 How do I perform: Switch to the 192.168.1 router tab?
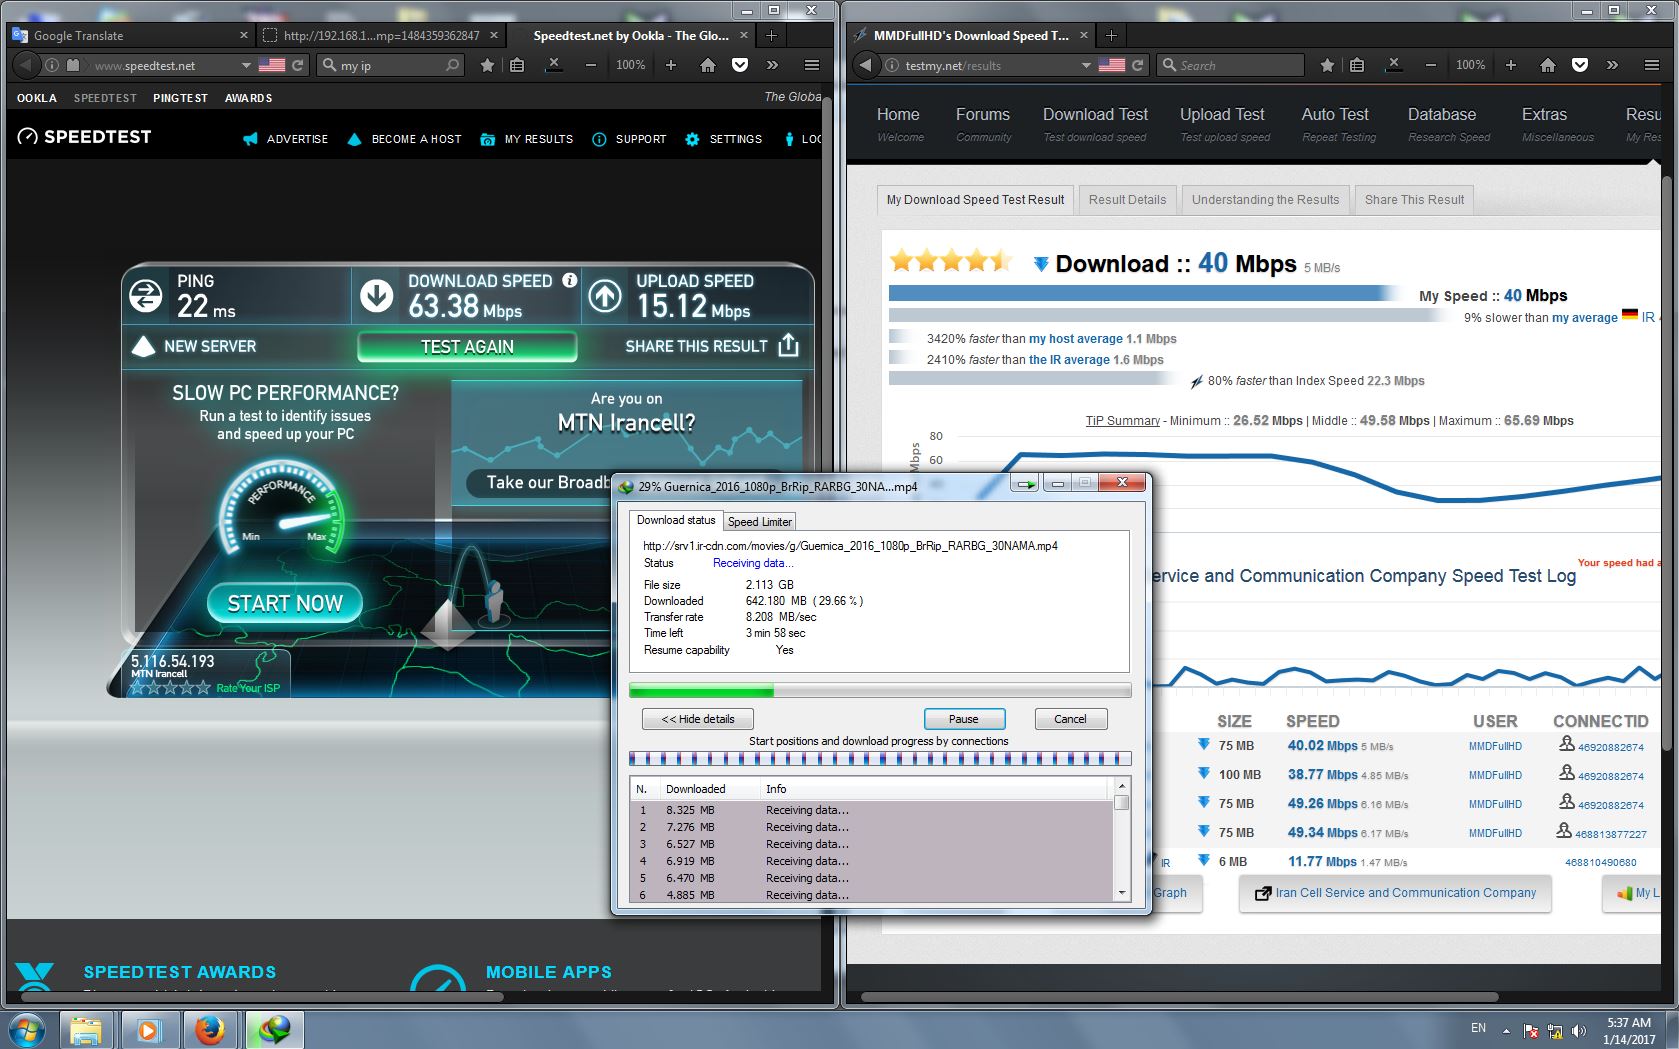[x=381, y=35]
